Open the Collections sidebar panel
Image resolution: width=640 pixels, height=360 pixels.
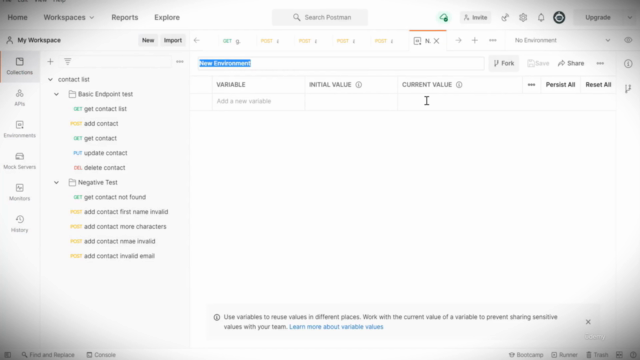(x=20, y=66)
